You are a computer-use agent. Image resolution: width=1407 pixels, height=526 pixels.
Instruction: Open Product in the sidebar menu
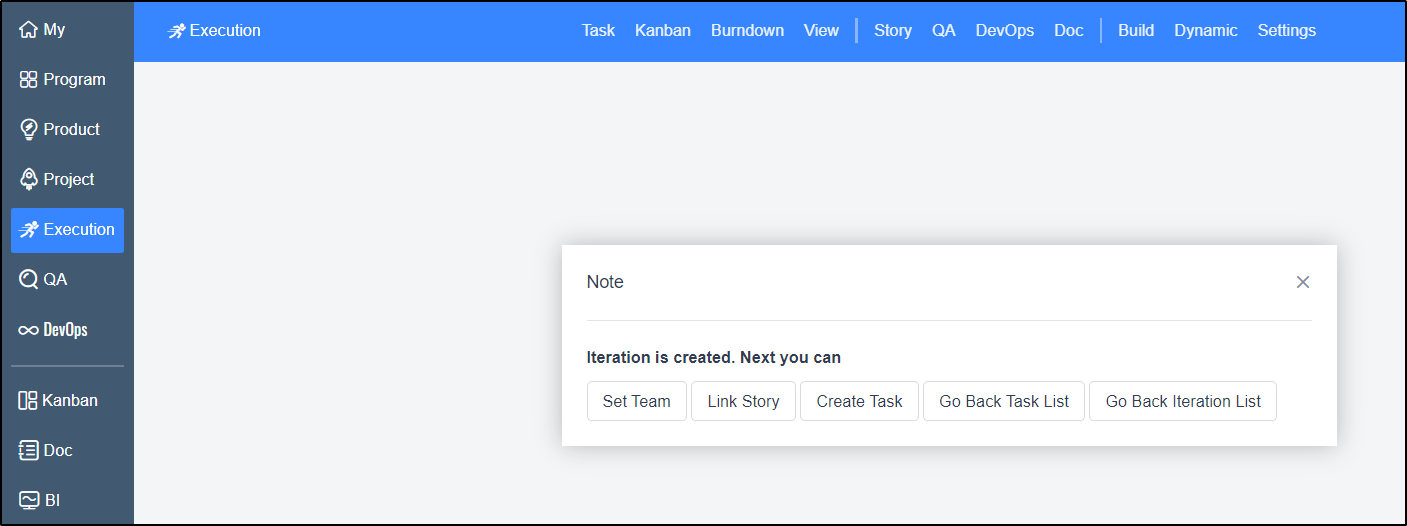pos(72,130)
